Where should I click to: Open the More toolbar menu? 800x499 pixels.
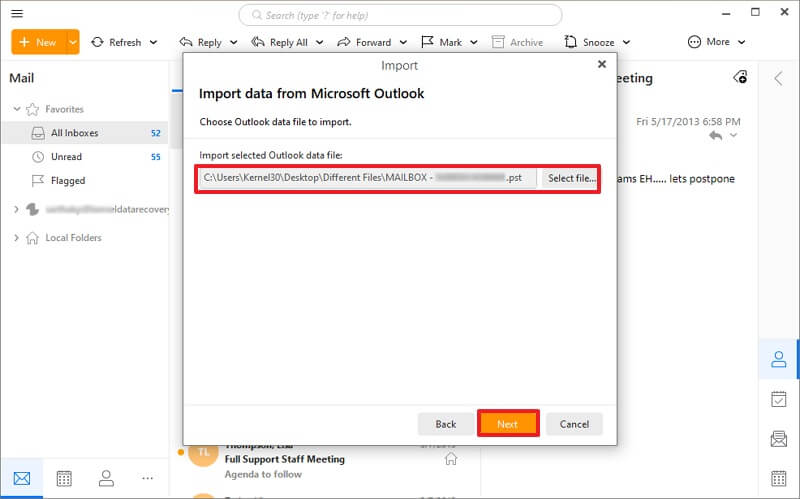(x=716, y=42)
